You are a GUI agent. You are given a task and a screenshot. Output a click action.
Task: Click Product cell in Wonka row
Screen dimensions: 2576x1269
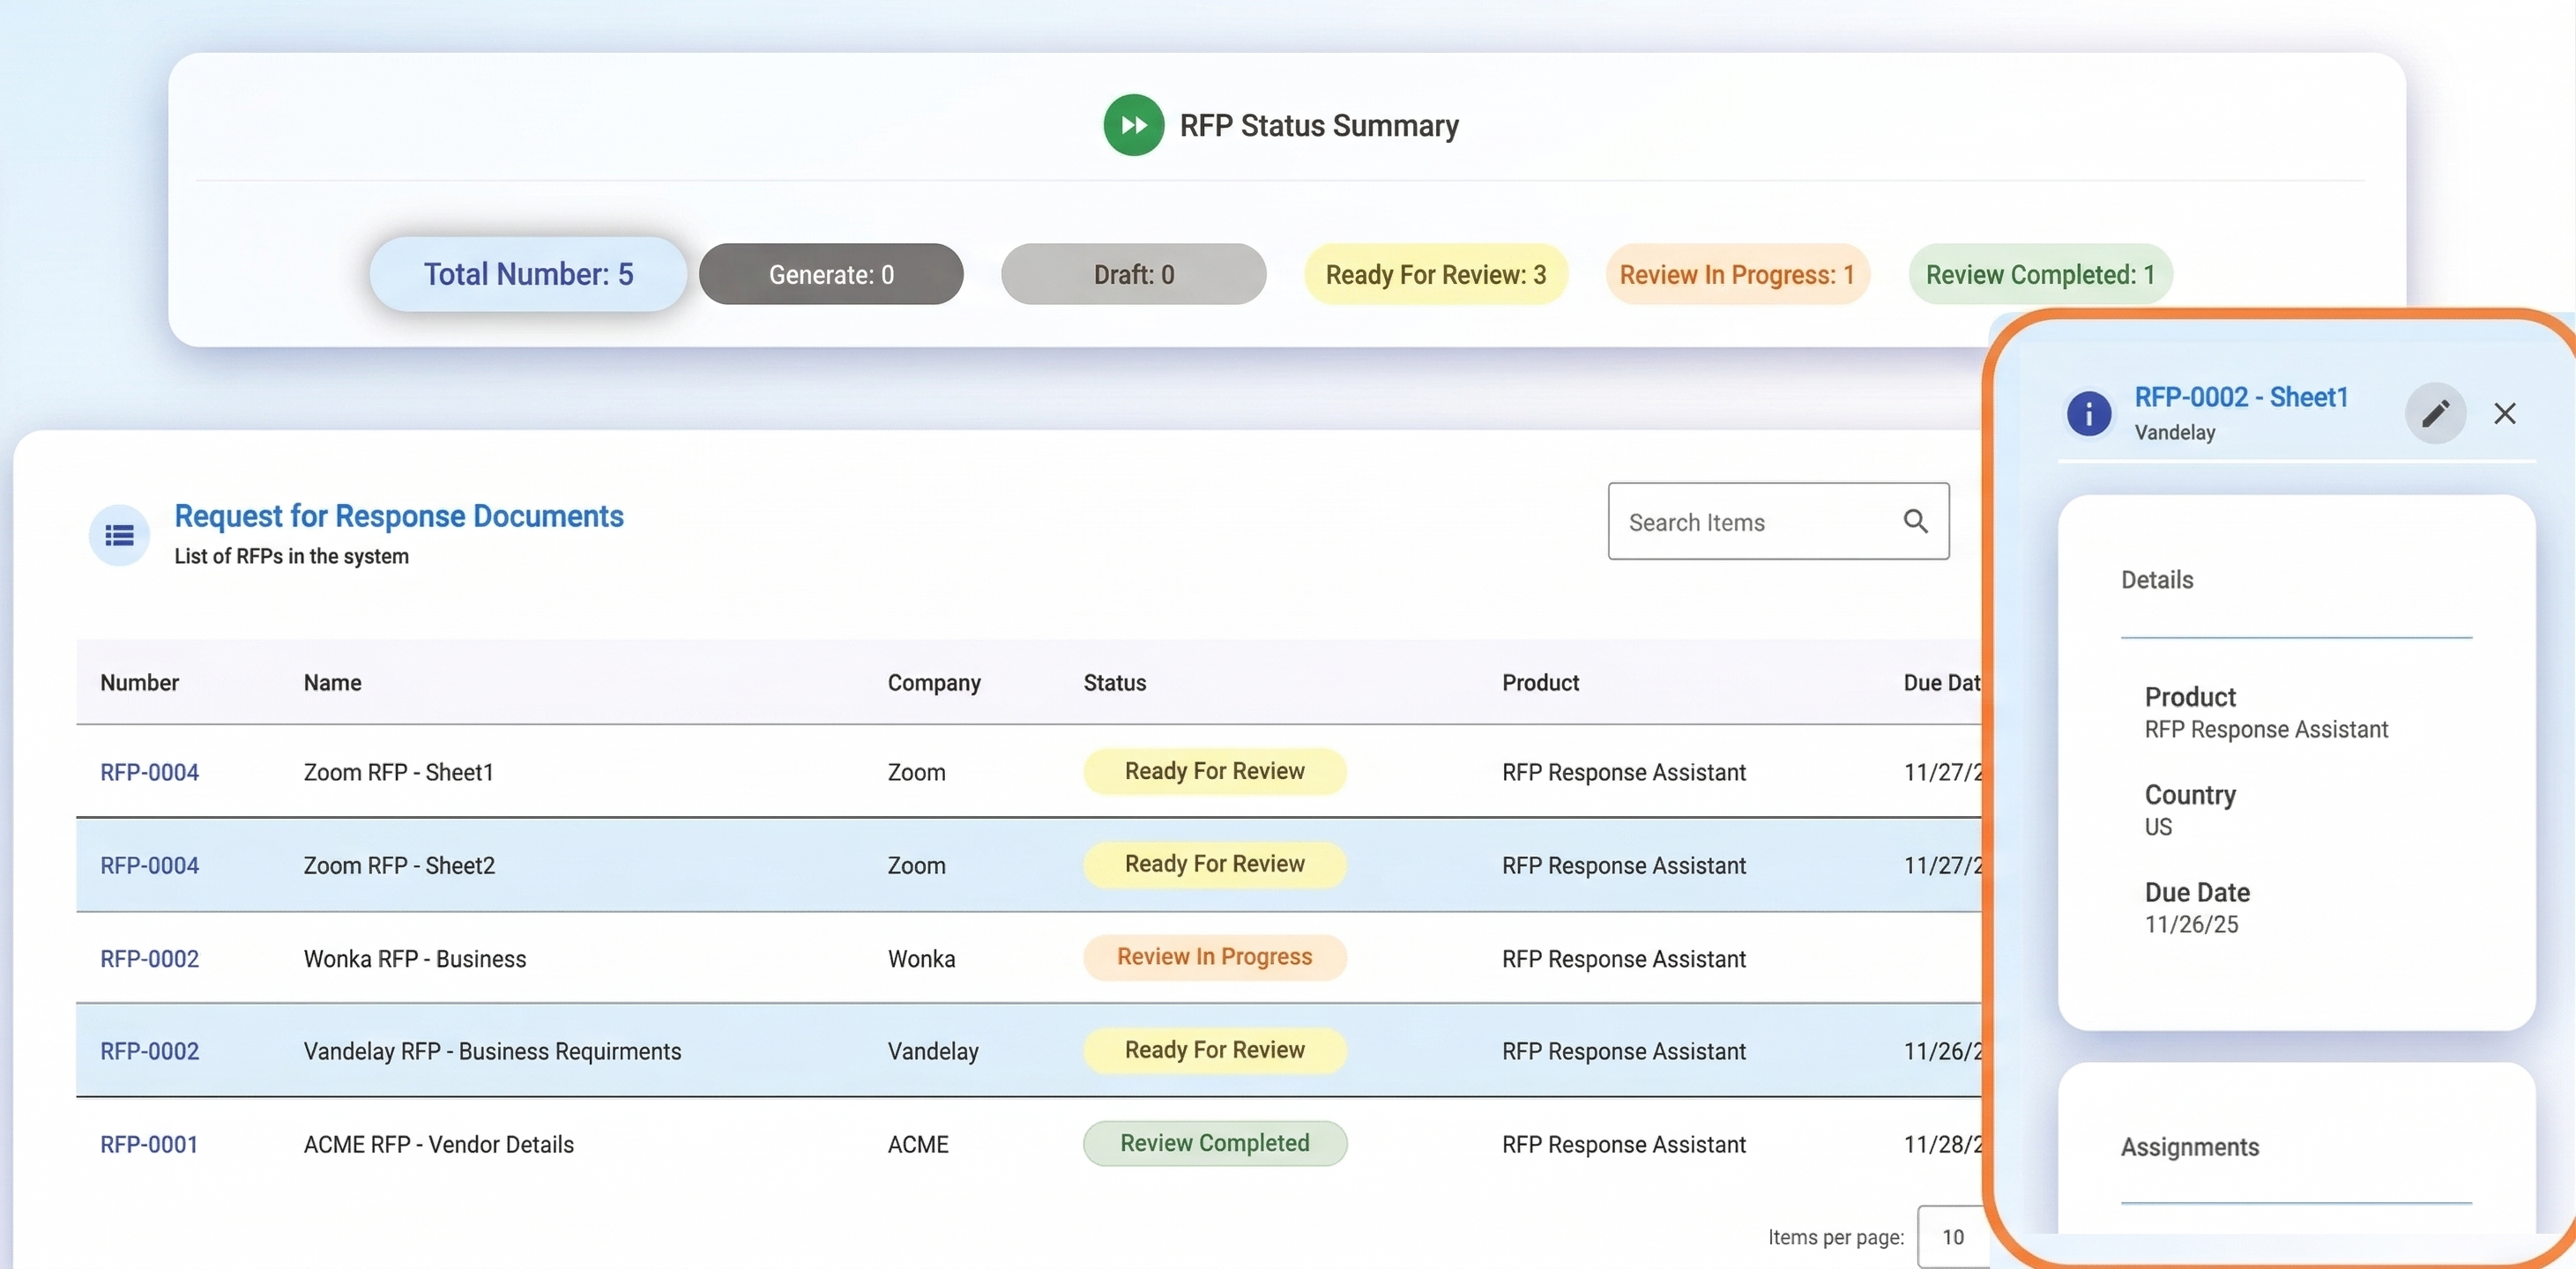click(1623, 959)
